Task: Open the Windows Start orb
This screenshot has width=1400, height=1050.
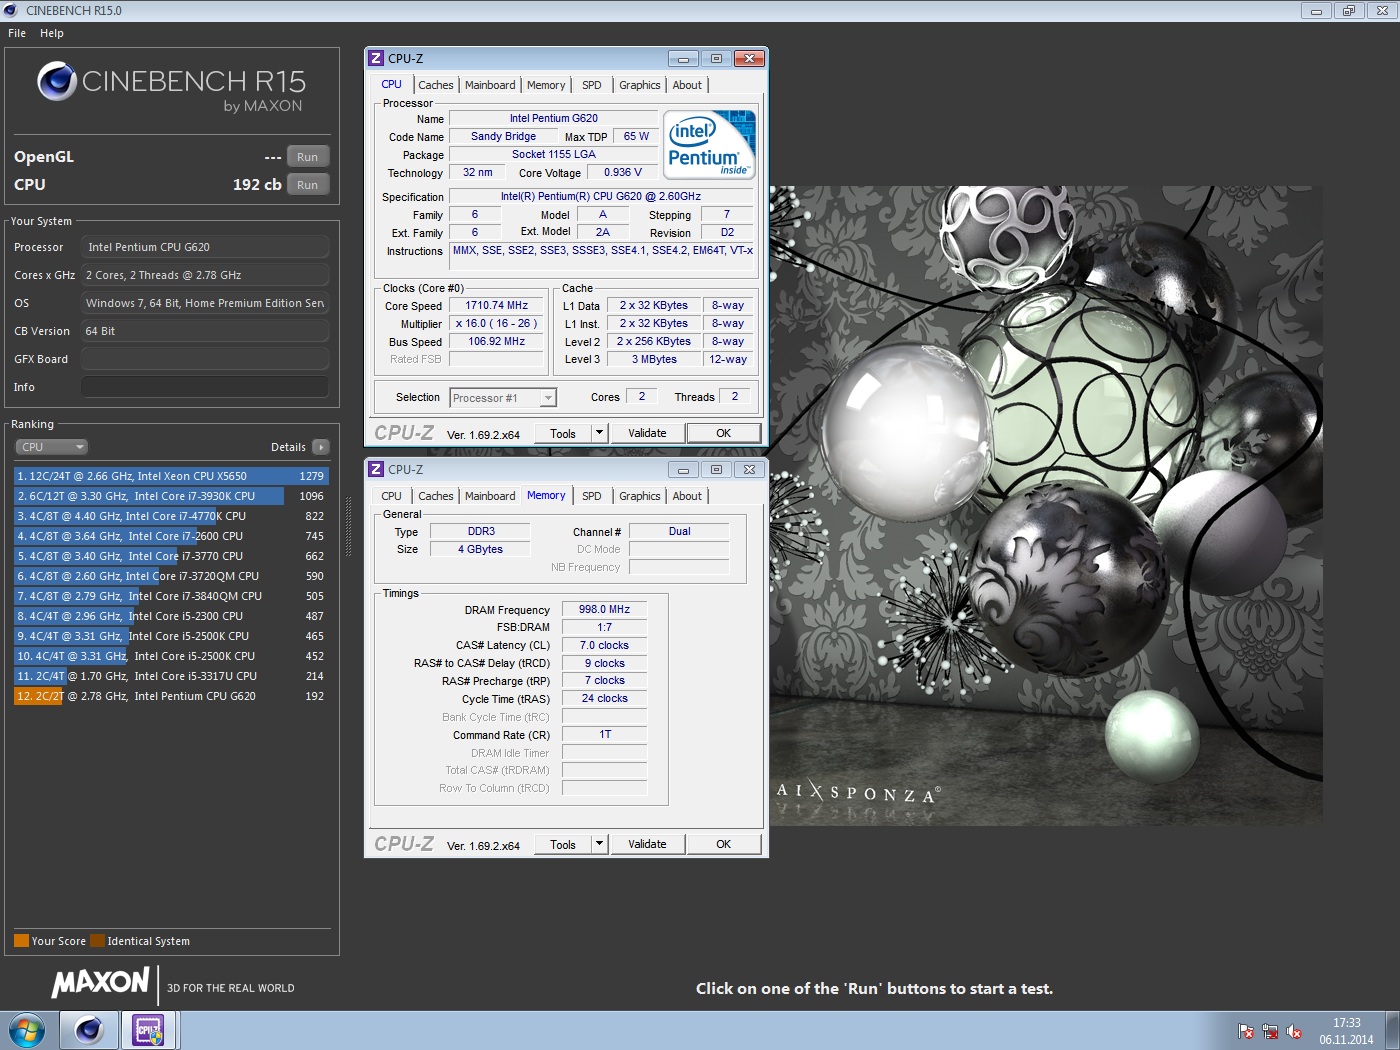Action: [x=27, y=1030]
